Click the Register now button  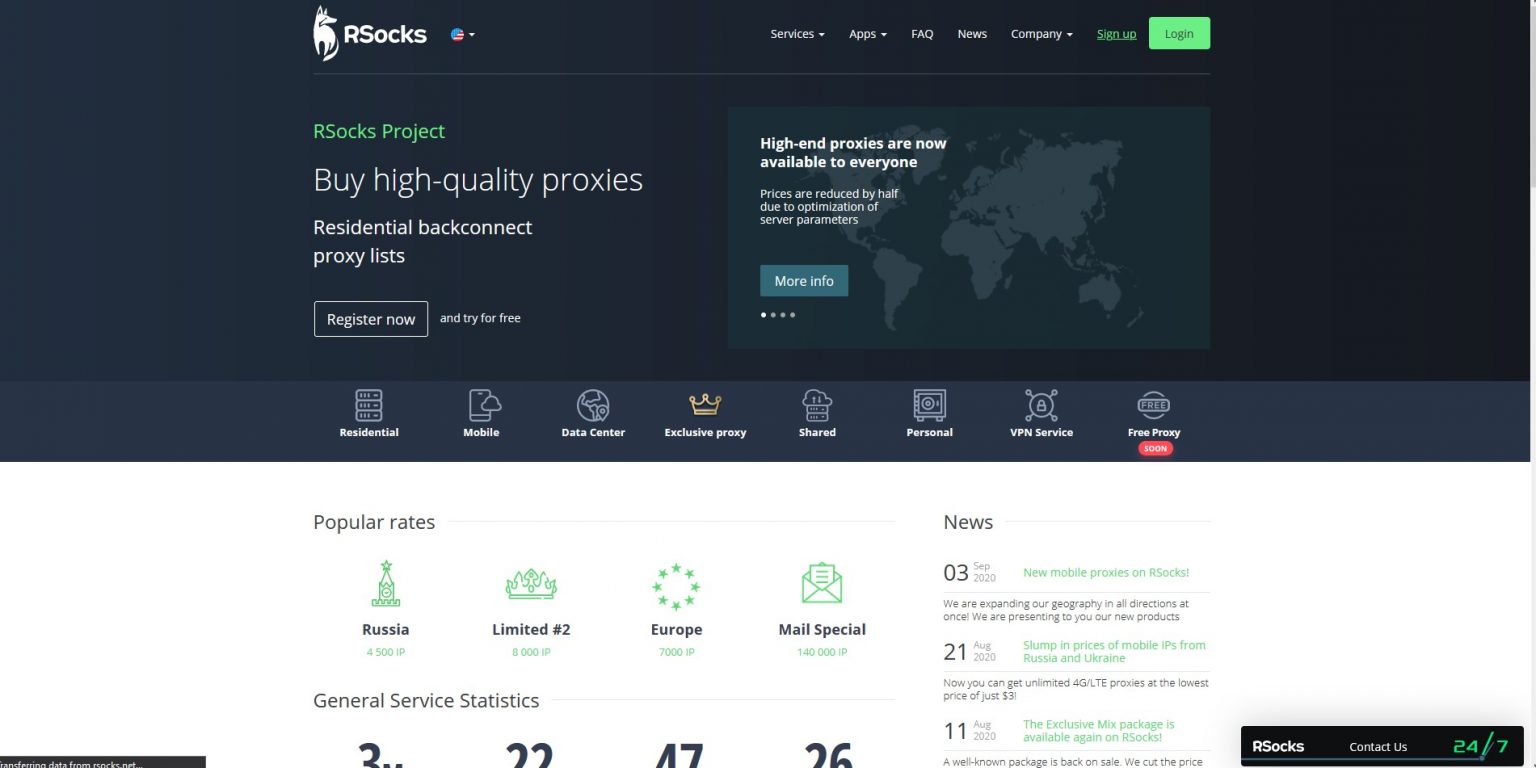pyautogui.click(x=370, y=319)
